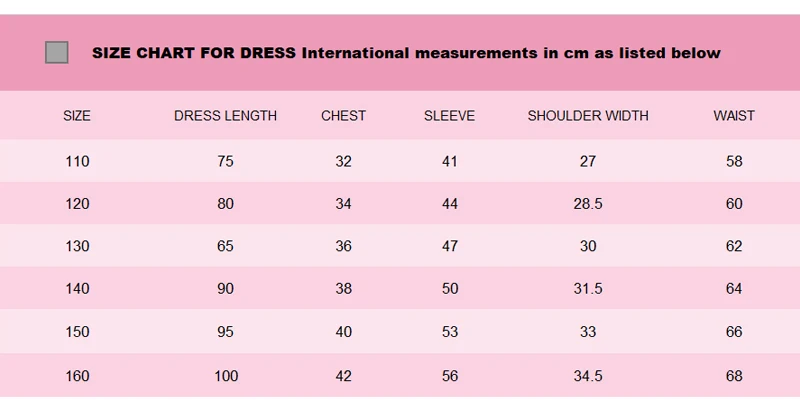Click shoulder width value 28.5
This screenshot has width=800, height=417.
click(x=588, y=204)
